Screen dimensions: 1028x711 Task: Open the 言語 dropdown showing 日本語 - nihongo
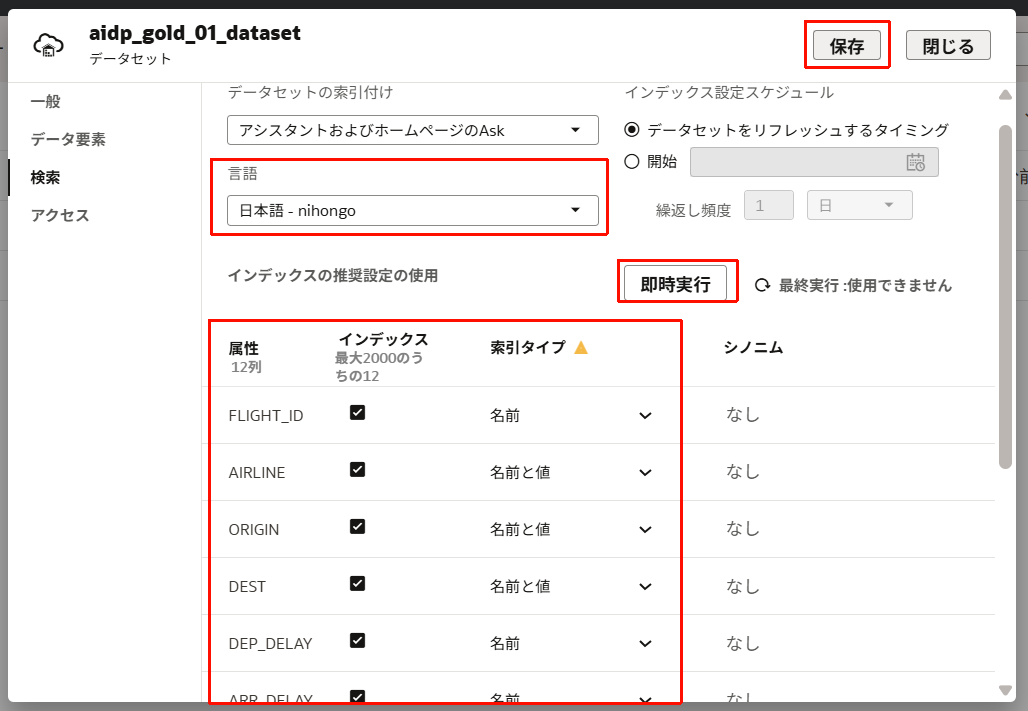(412, 211)
